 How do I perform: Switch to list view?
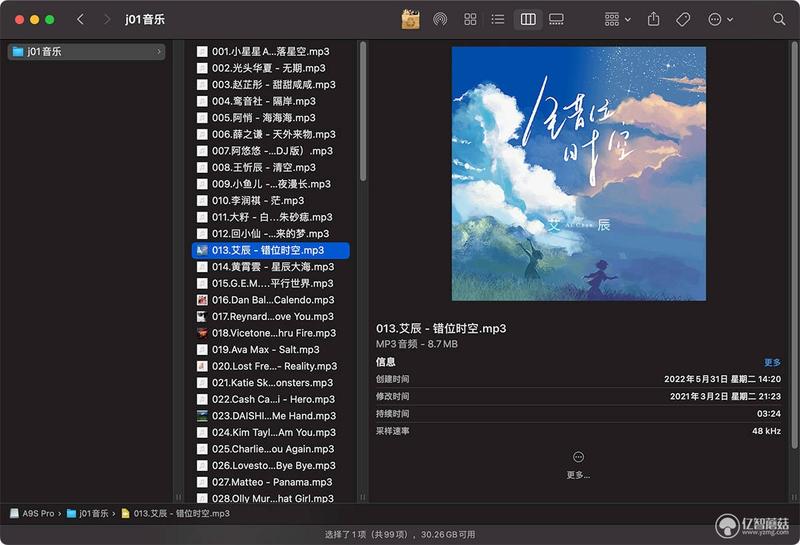[x=498, y=19]
